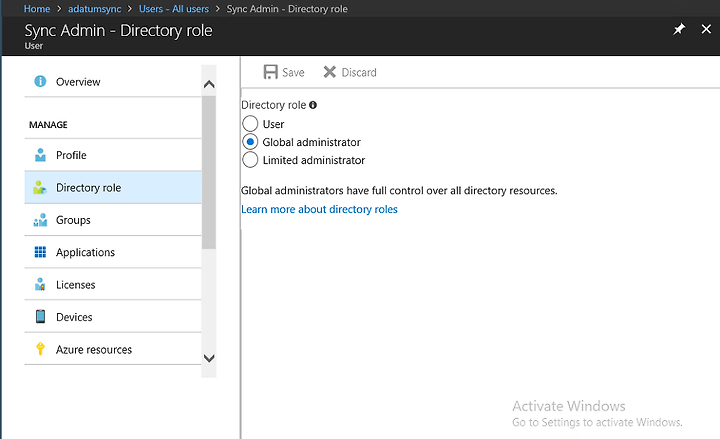Open Learn more about directory roles link
Screen dimensions: 720x439
319,209
